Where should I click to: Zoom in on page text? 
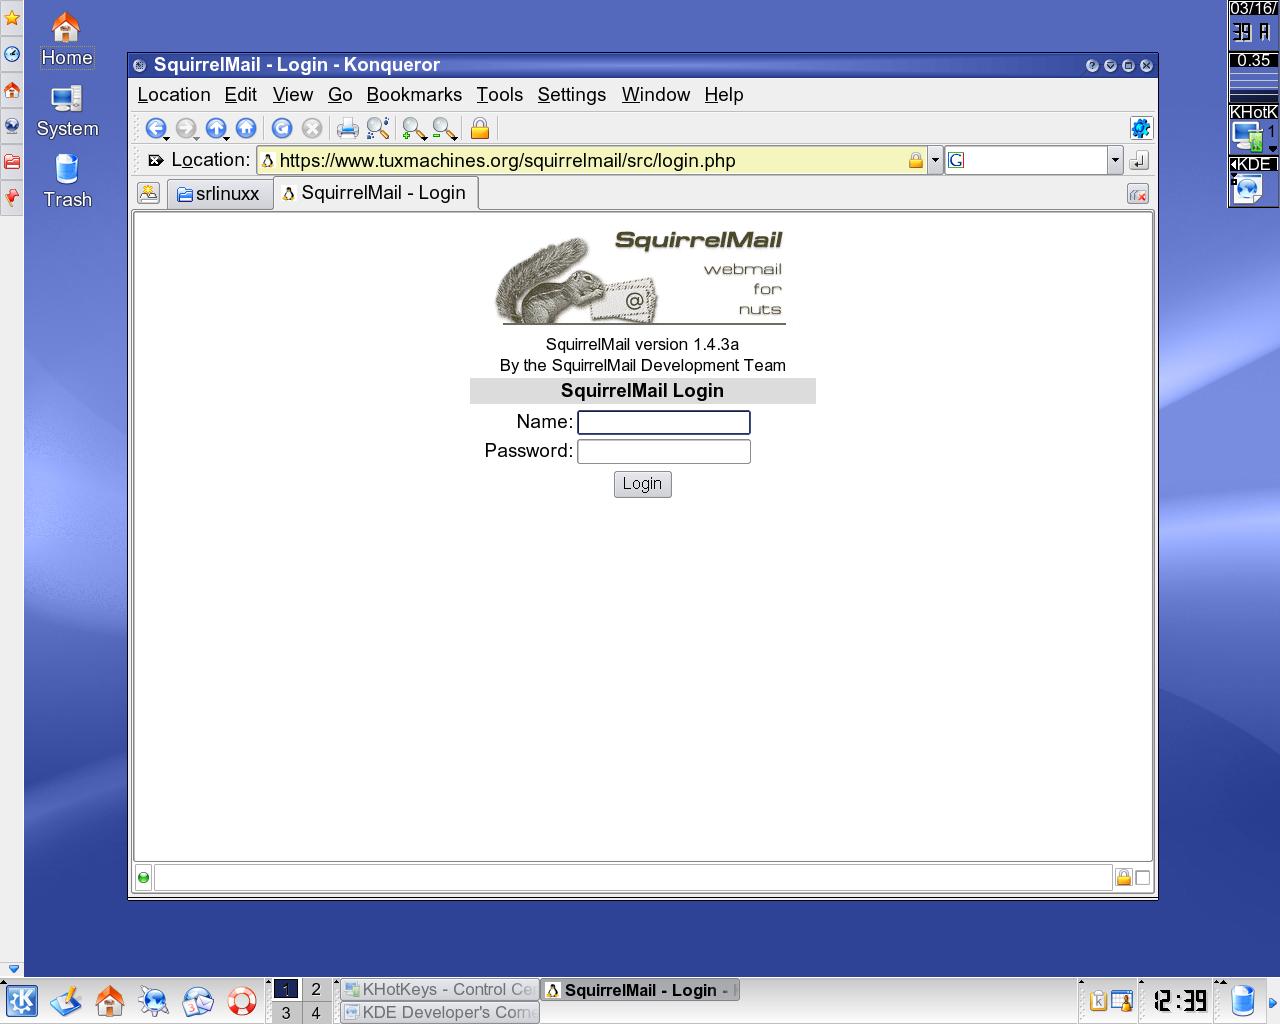(413, 128)
